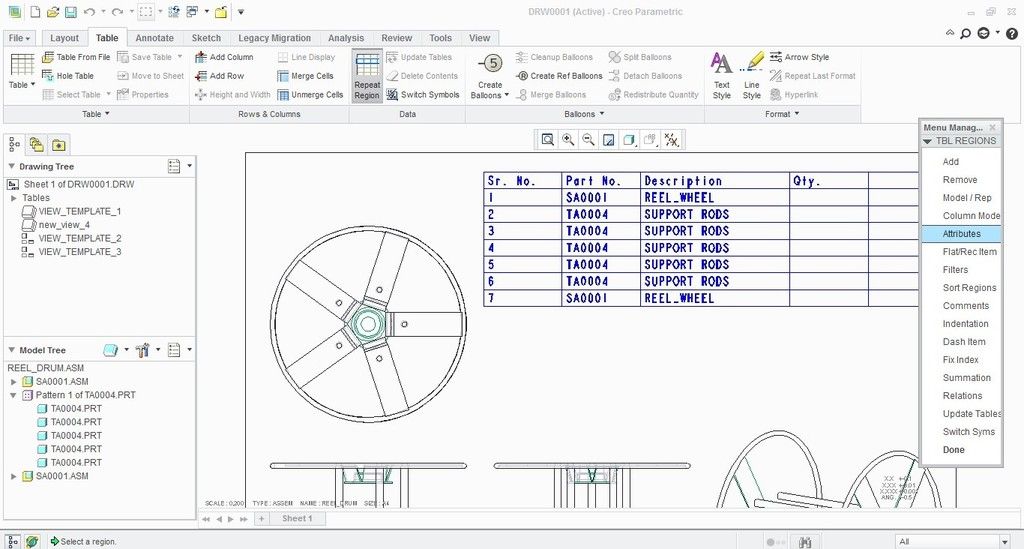The image size is (1024, 549).
Task: Click Switch Symbols in Data group
Action: 423,95
